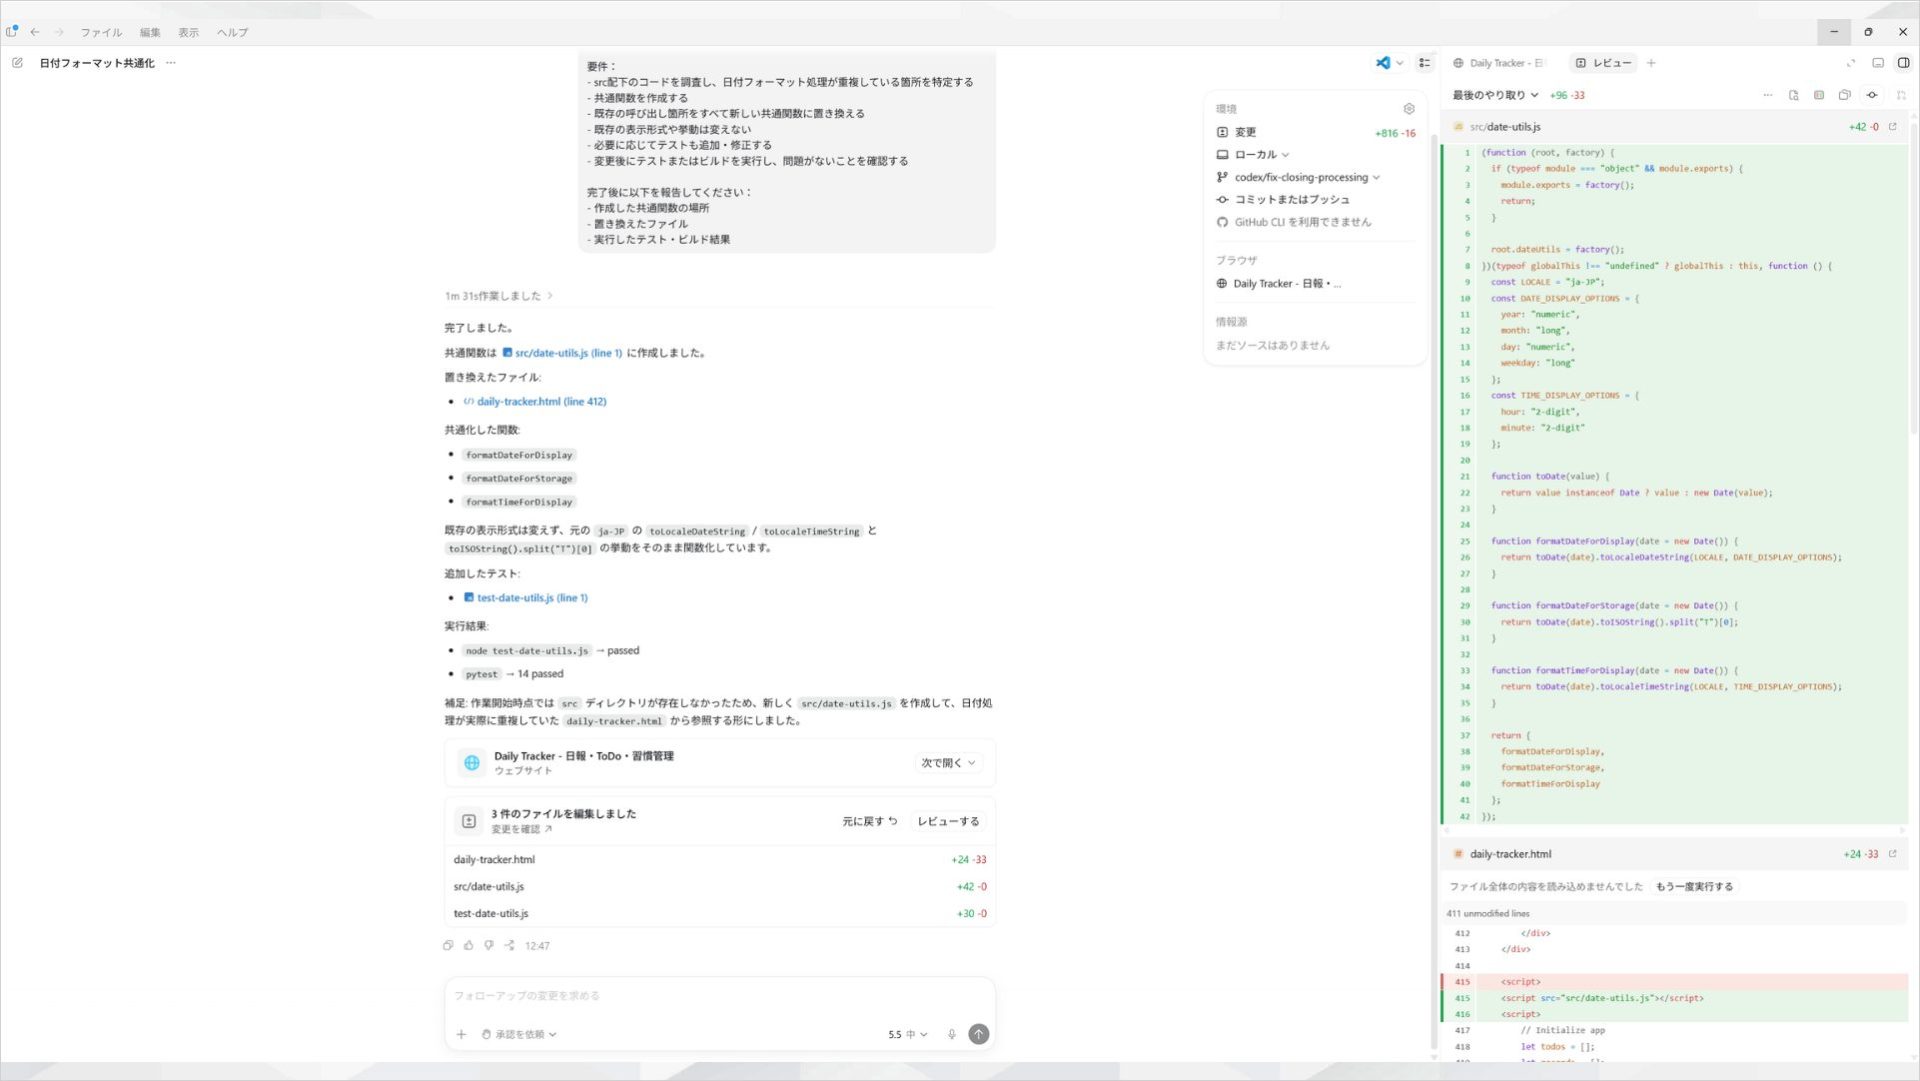Expand the ローカル dropdown
1920x1081 pixels.
click(1253, 155)
